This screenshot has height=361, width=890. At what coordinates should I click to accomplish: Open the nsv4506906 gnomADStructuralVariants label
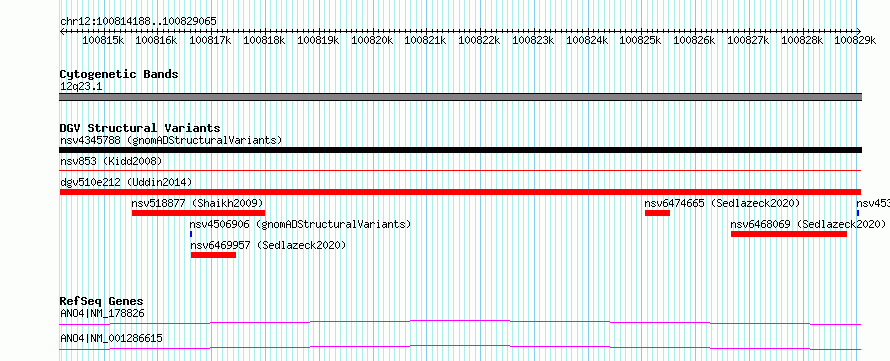coord(300,224)
